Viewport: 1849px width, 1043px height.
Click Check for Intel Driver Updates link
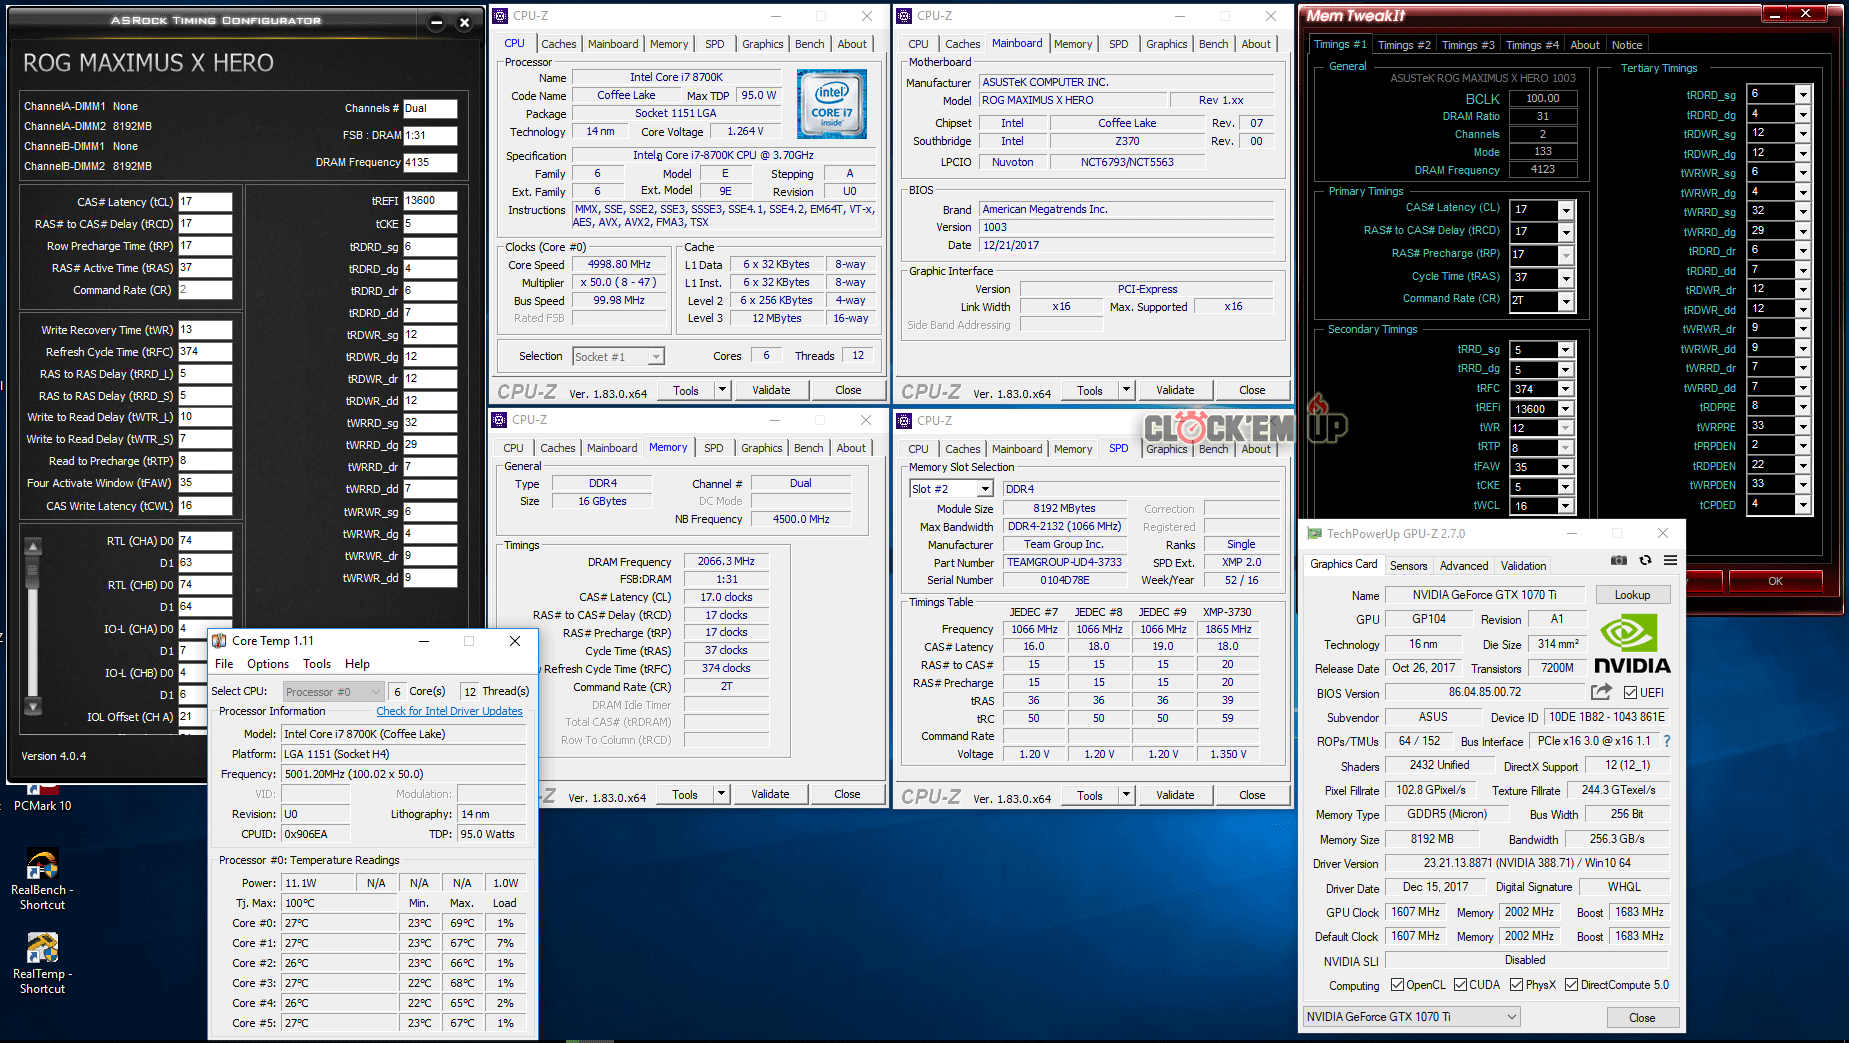449,711
